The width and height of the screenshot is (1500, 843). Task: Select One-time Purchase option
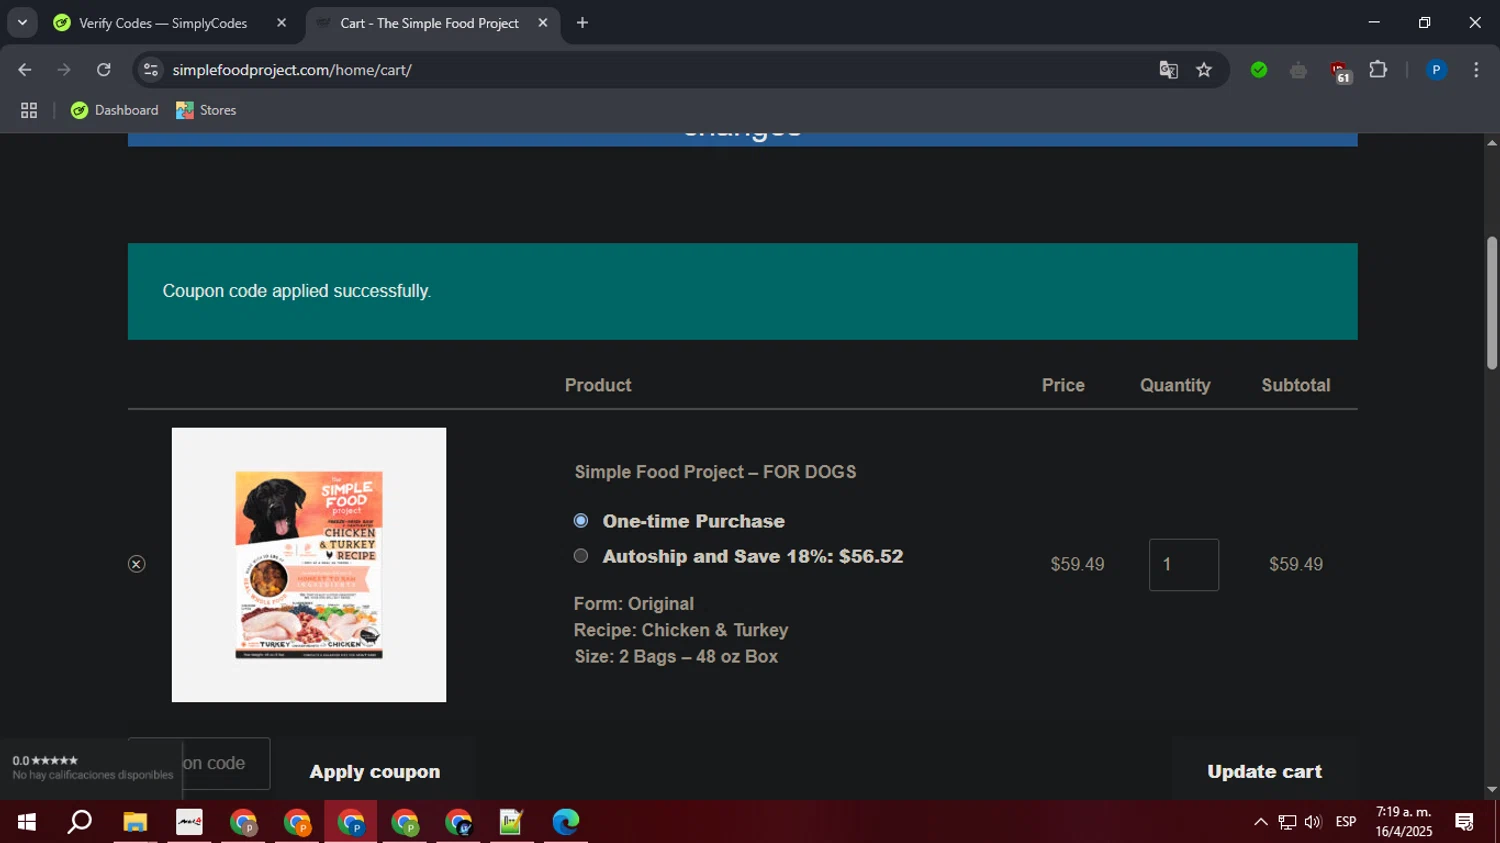(581, 521)
